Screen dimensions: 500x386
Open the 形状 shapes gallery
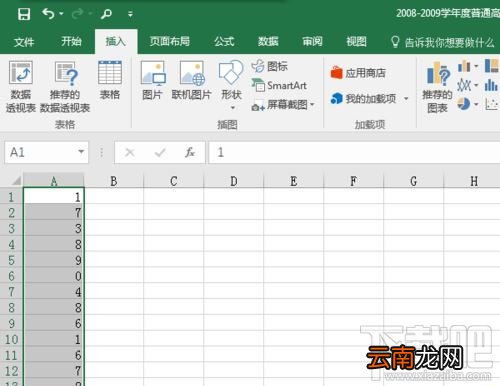pyautogui.click(x=231, y=80)
